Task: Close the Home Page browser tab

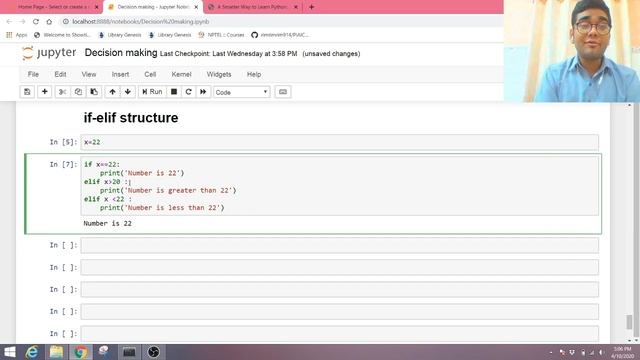Action: [97, 7]
